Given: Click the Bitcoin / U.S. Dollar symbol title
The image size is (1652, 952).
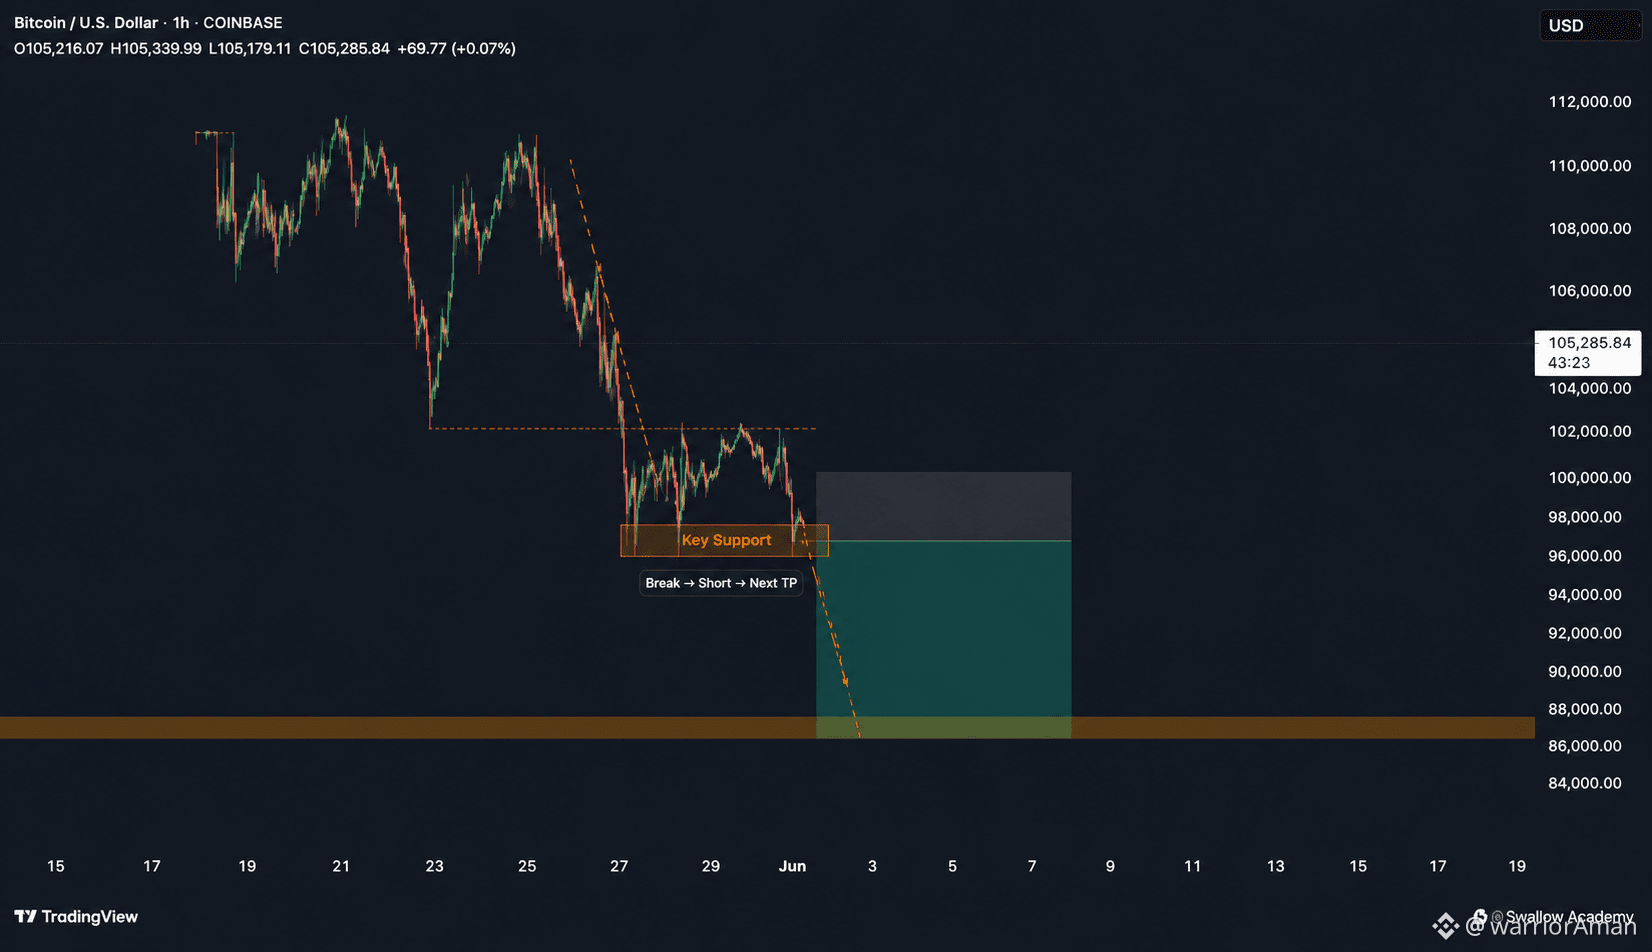Looking at the screenshot, I should coord(86,22).
